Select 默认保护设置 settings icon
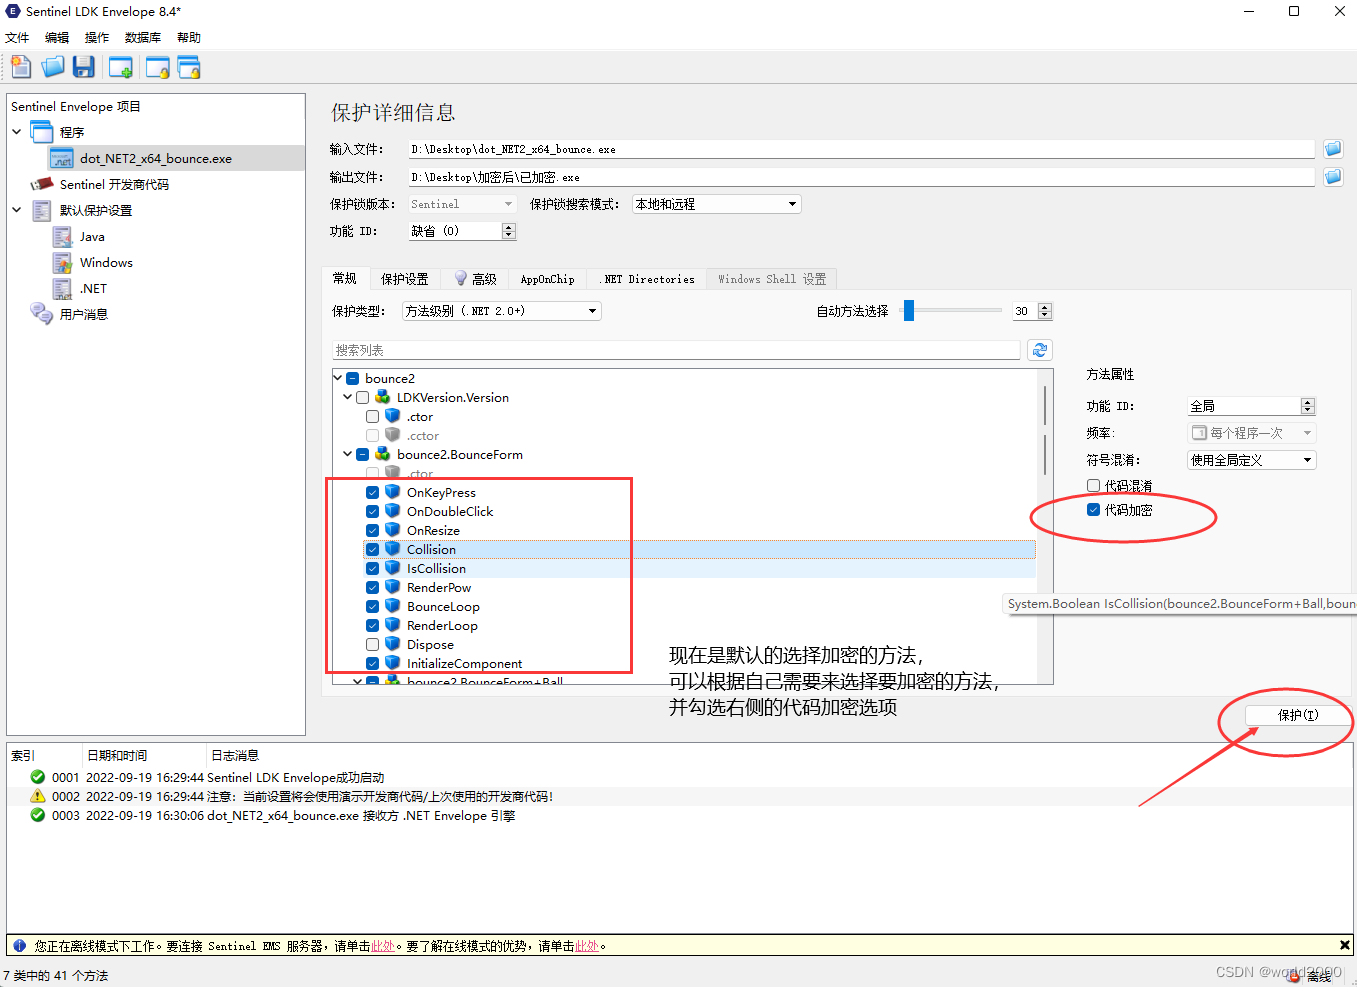Viewport: 1357px width, 987px height. [x=41, y=210]
